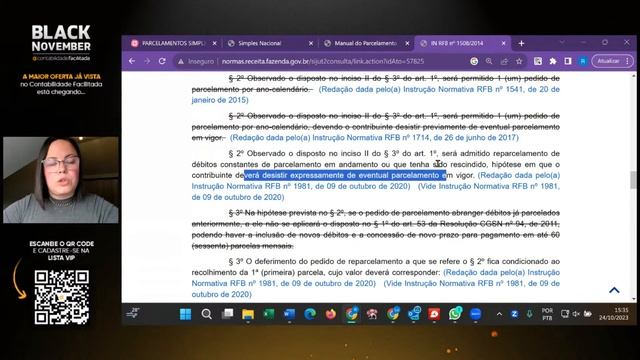Select the IN RFB nº 1508/2014 tab
Image resolution: width=640 pixels, height=360 pixels.
[x=457, y=43]
